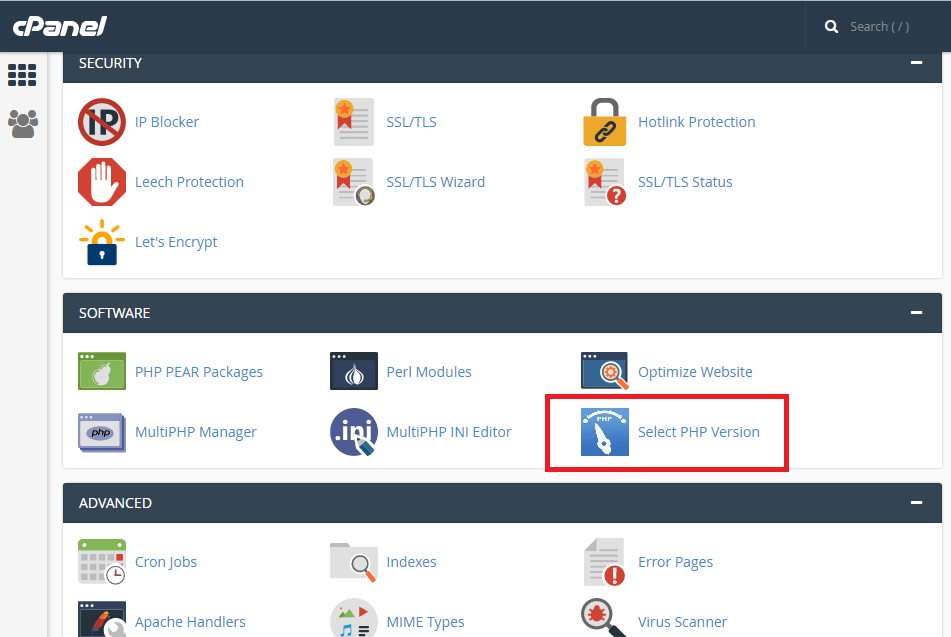Open the Let's Encrypt lock icon
The image size is (951, 637).
(x=102, y=242)
